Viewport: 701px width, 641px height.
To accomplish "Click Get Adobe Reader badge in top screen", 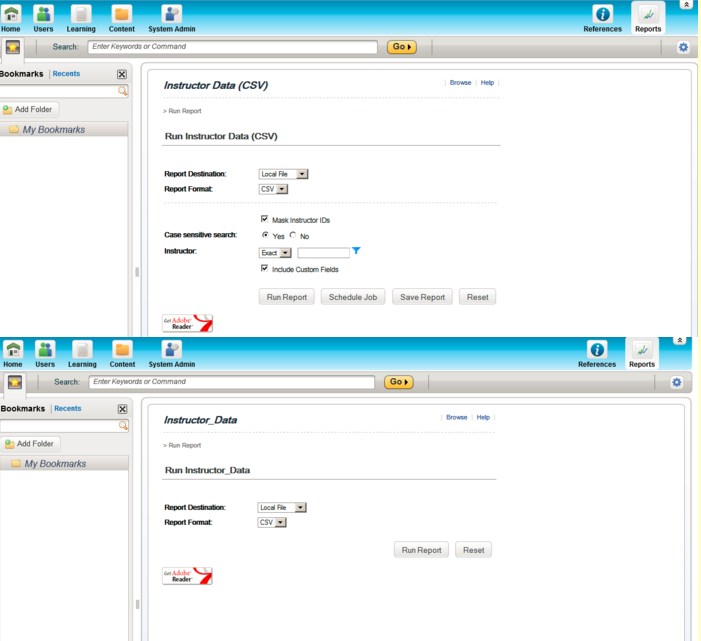I will [x=187, y=323].
